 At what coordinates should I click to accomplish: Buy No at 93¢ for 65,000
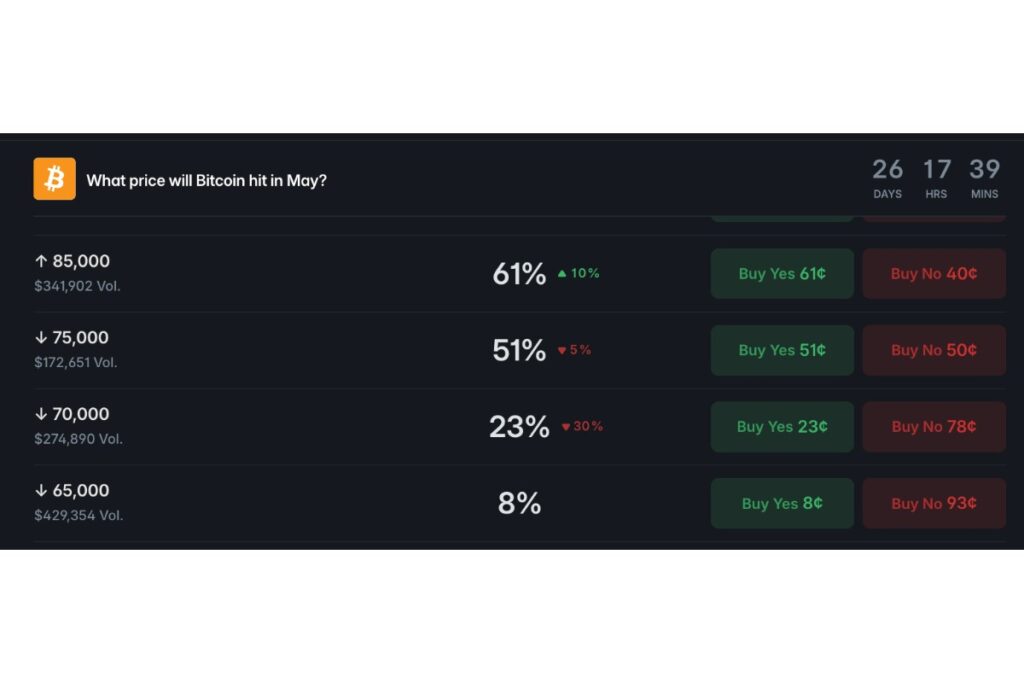coord(934,503)
